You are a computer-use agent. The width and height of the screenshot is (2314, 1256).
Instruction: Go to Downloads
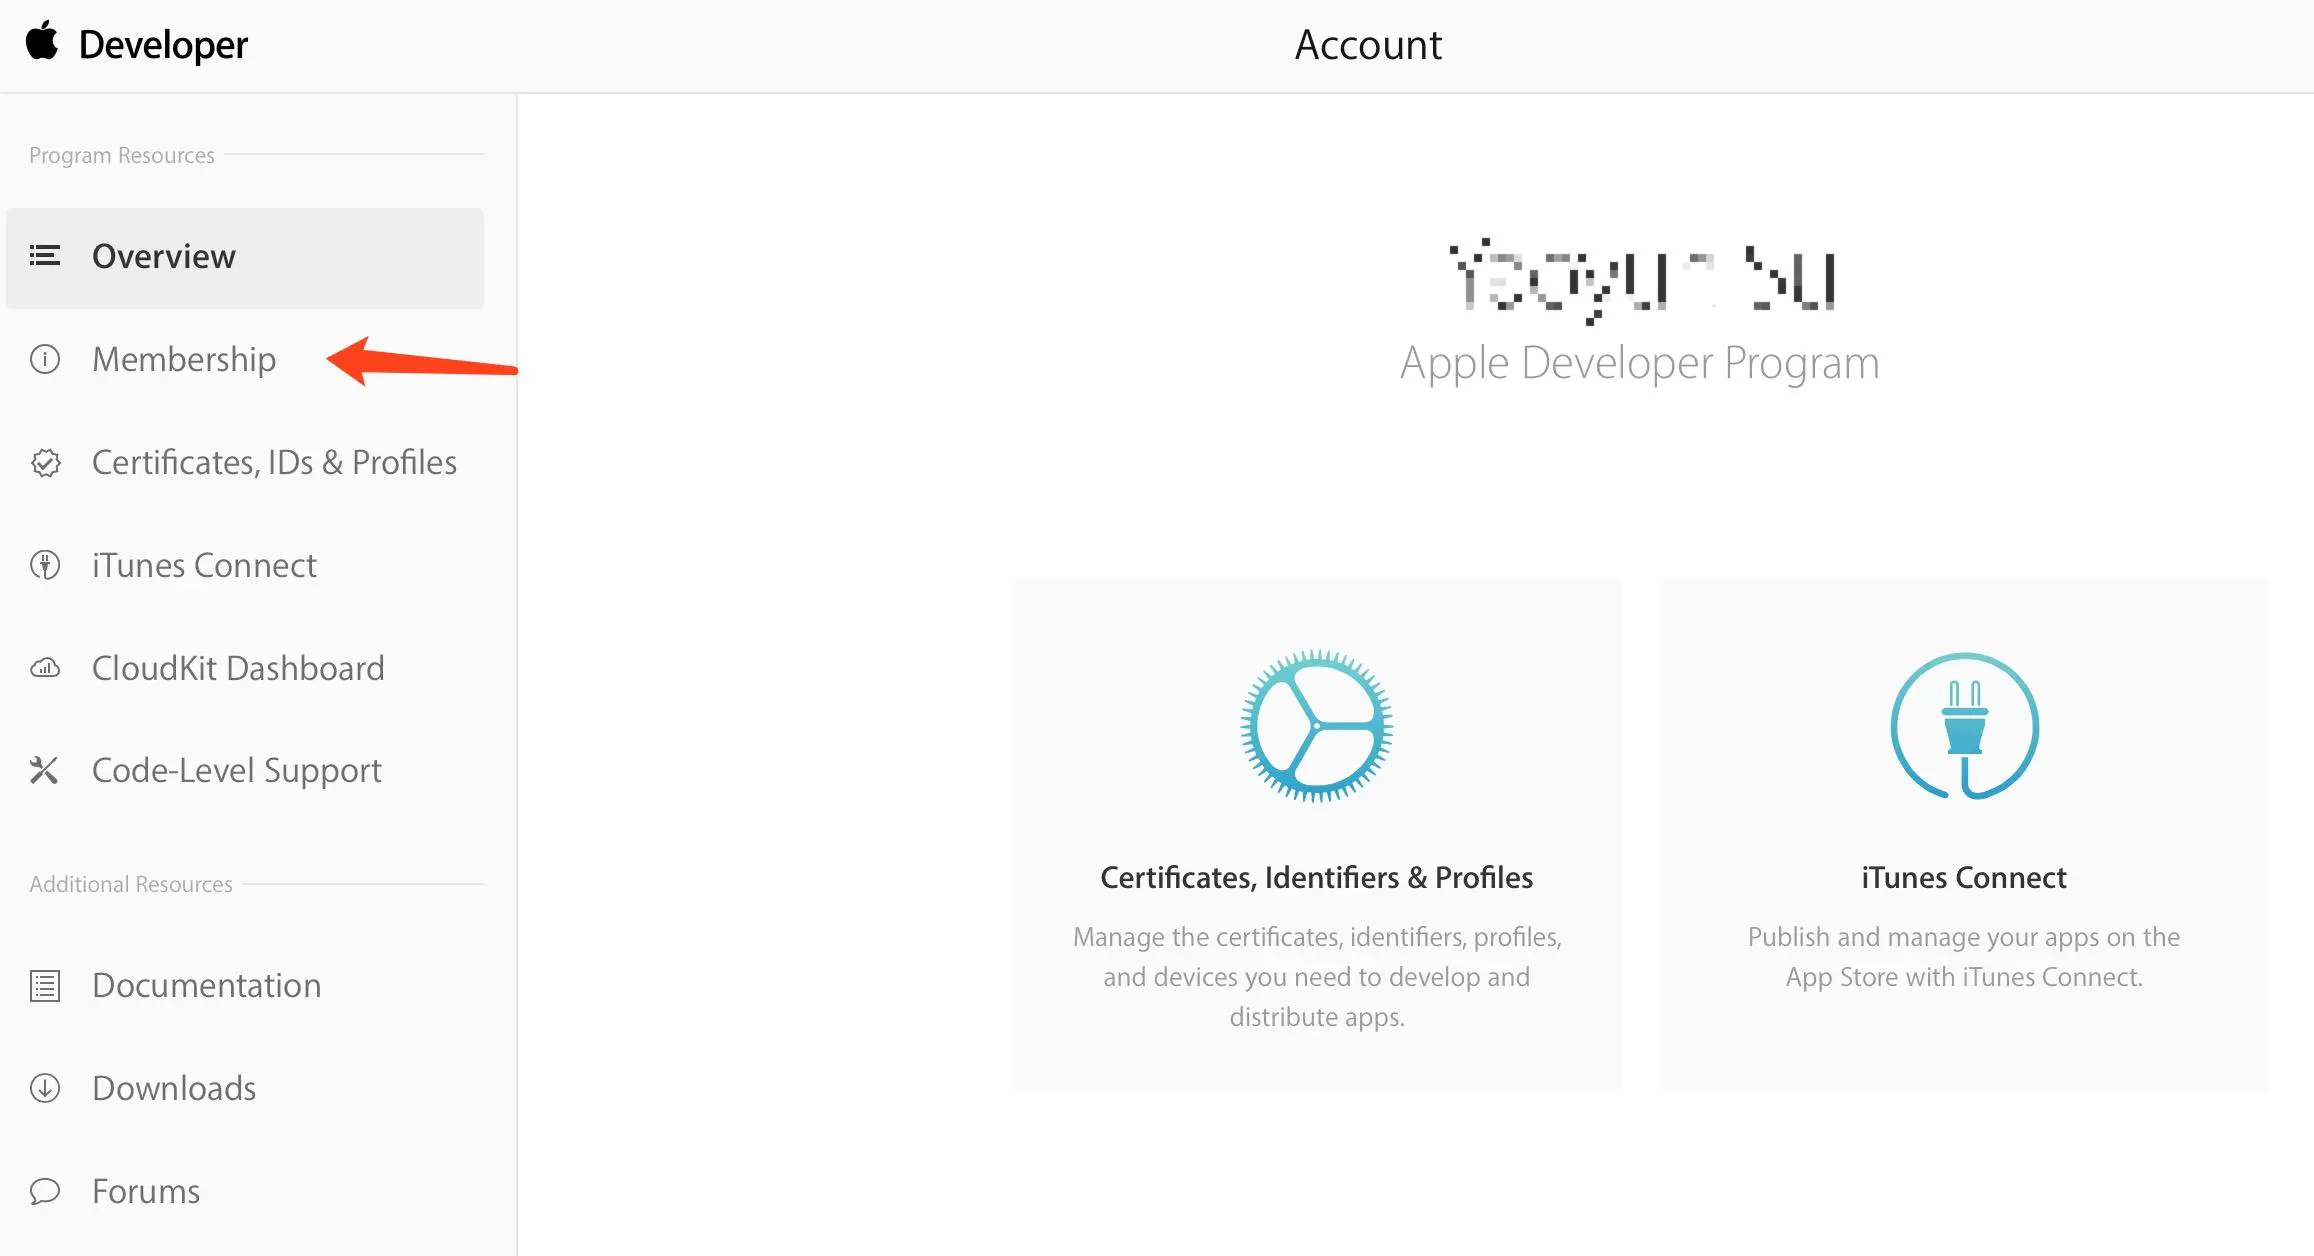pos(174,1088)
